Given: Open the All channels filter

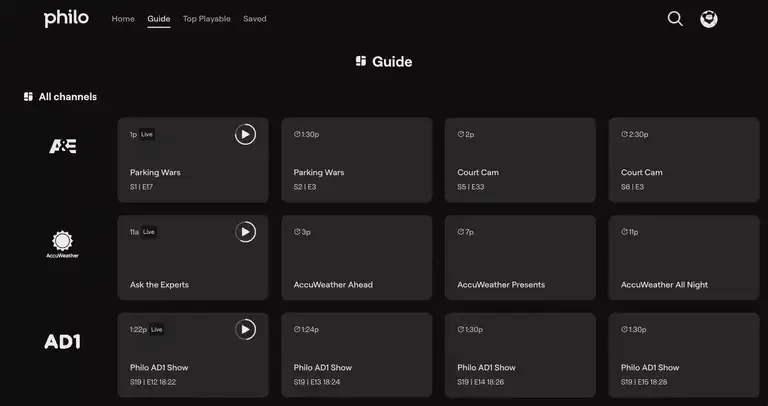Looking at the screenshot, I should (60, 96).
